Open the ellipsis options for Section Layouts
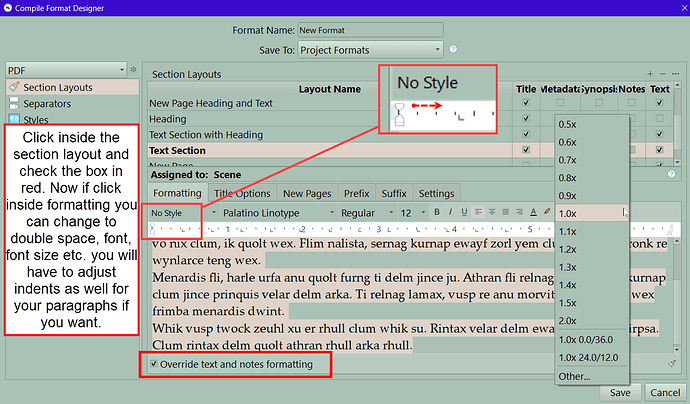The width and height of the screenshot is (690, 404). pyautogui.click(x=675, y=73)
